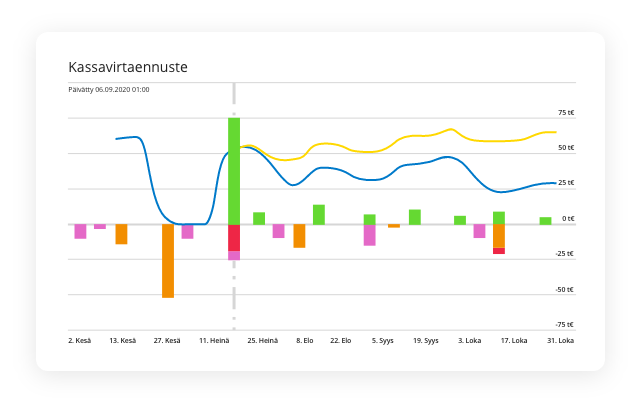
Task: Click the 75 t€ y-axis label
Action: tap(566, 113)
